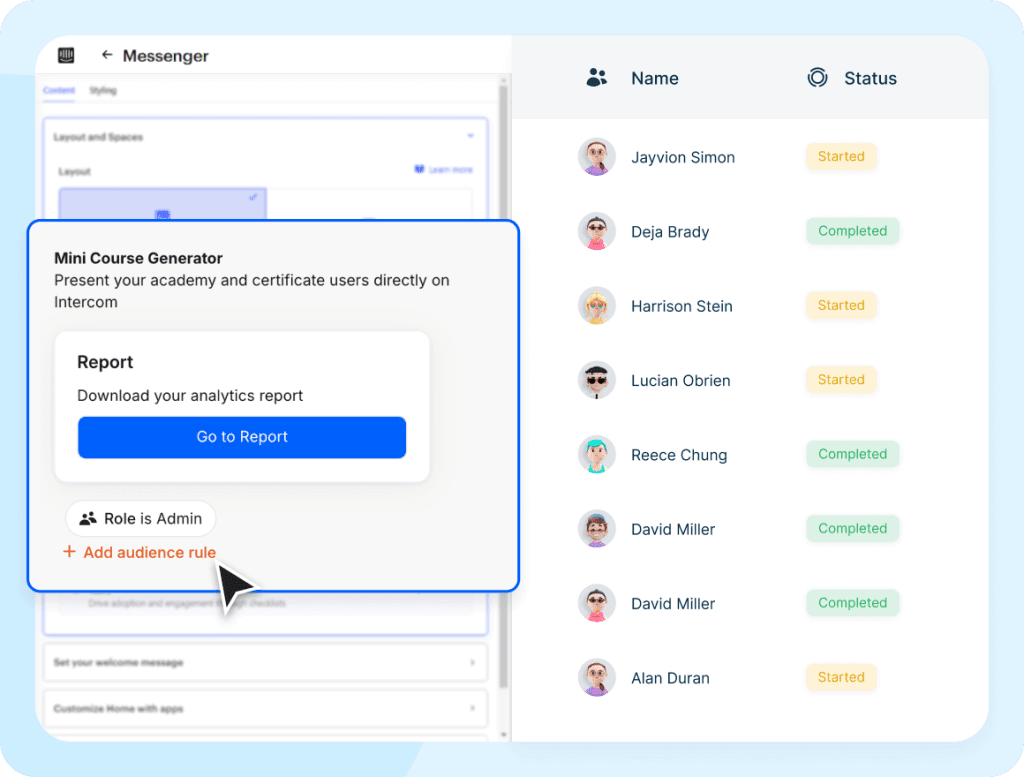Screen dimensions: 1024x777
Task: Select Reece Chung's avatar
Action: coord(597,454)
